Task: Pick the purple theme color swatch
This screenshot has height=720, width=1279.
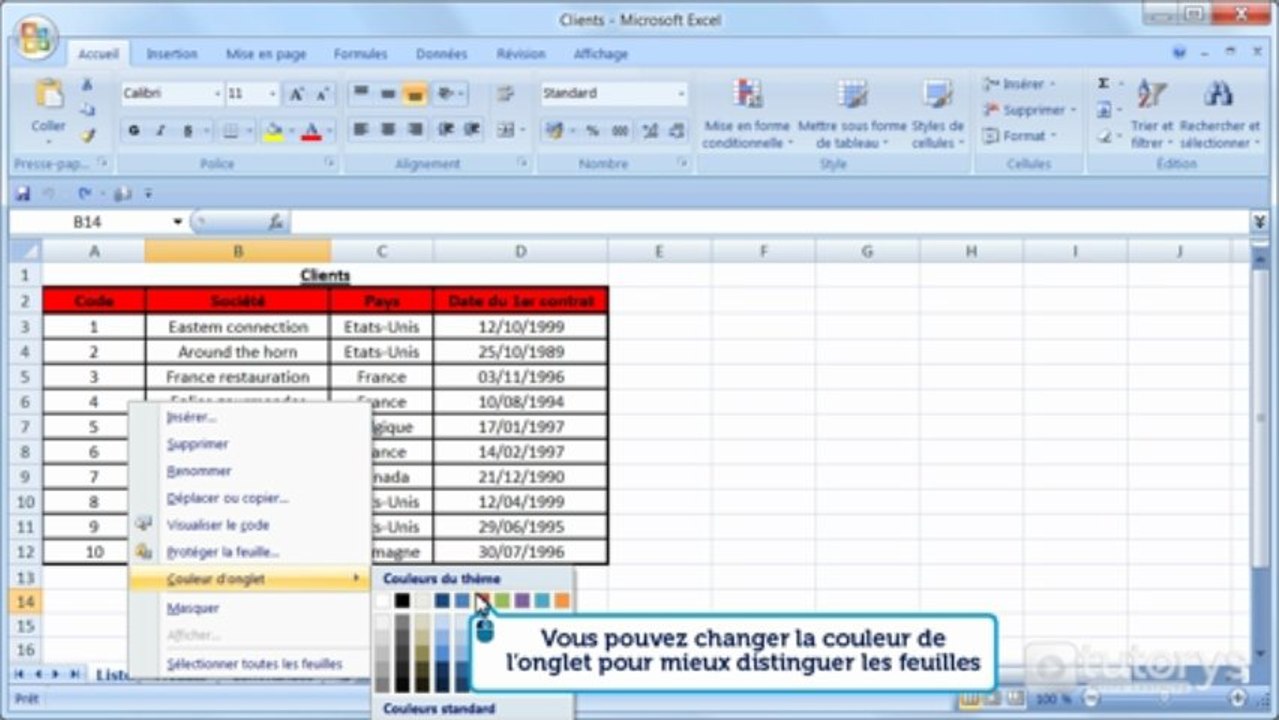Action: click(x=522, y=601)
